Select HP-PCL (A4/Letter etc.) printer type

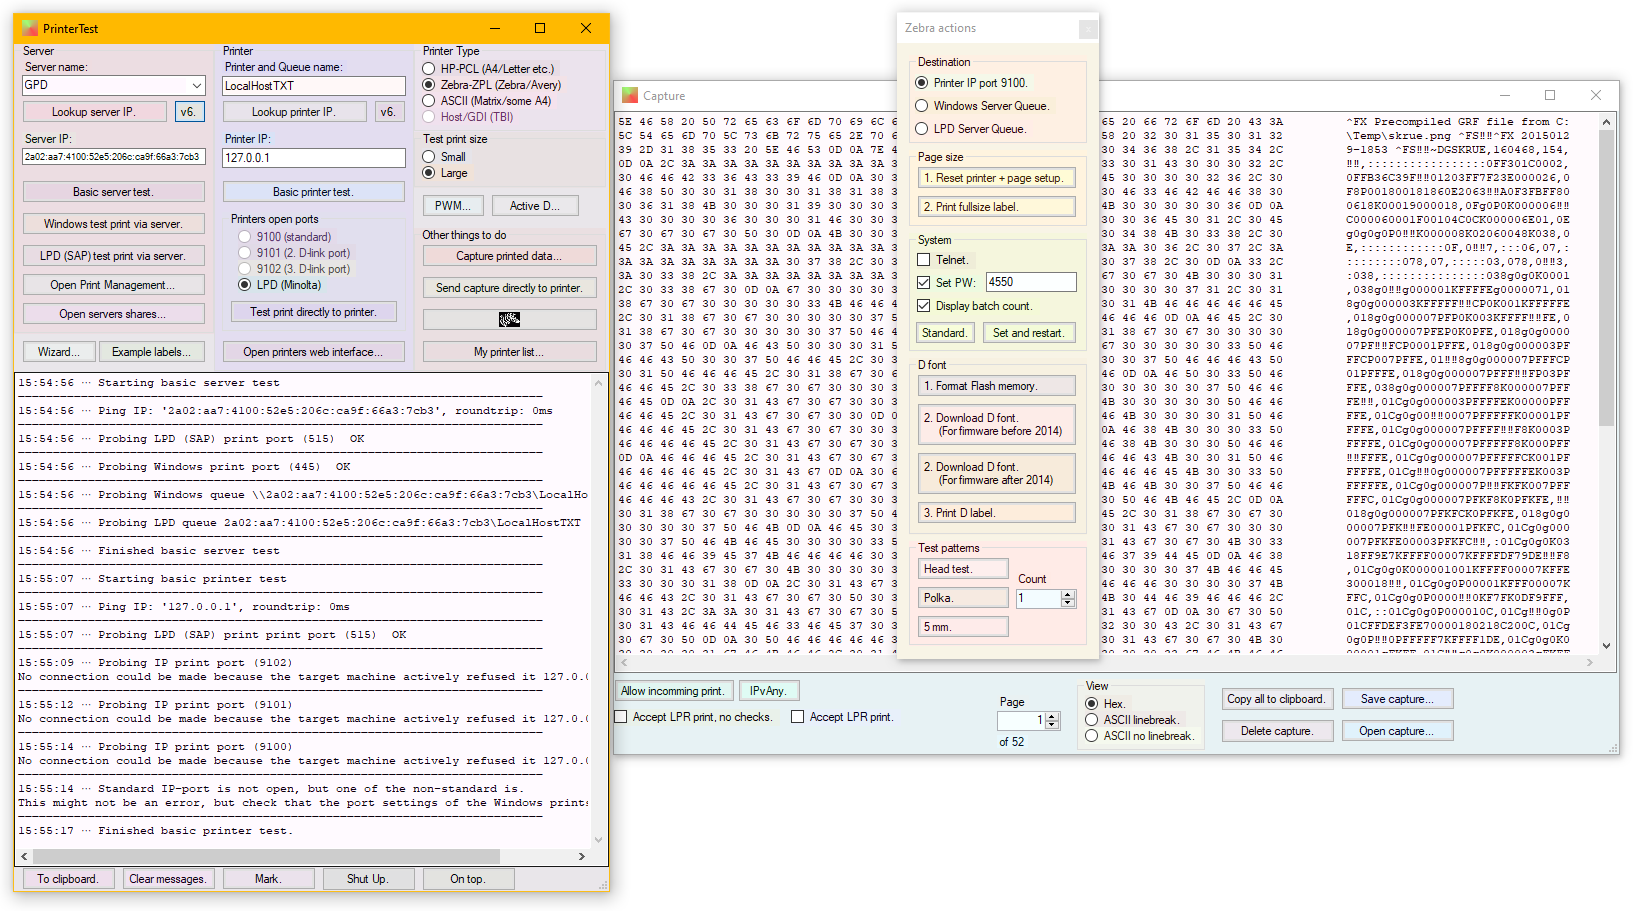coord(429,69)
